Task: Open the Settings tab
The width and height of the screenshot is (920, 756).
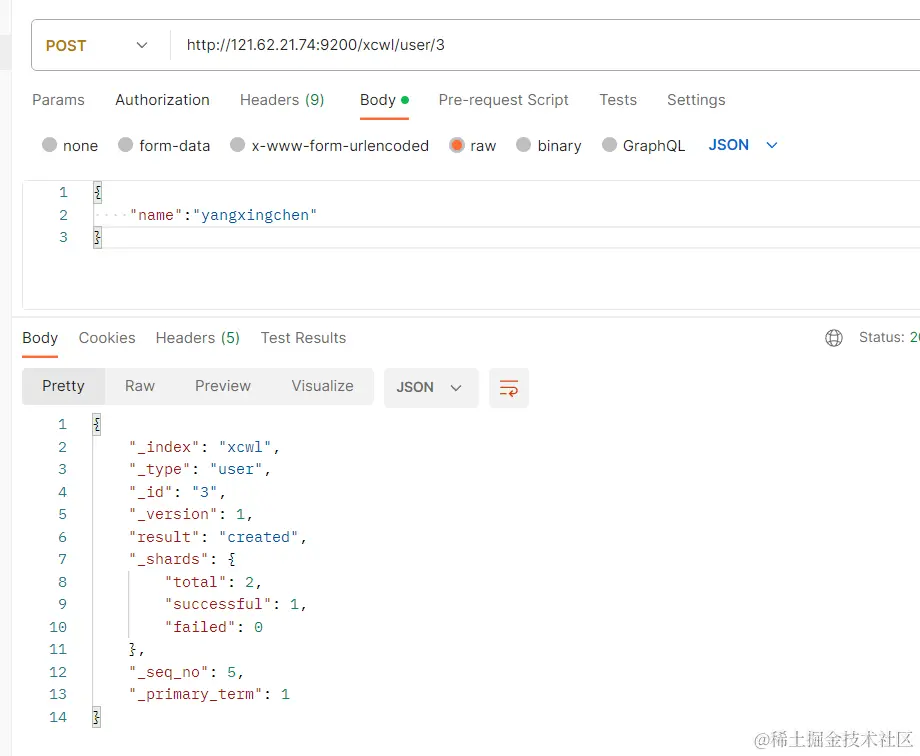Action: click(696, 100)
